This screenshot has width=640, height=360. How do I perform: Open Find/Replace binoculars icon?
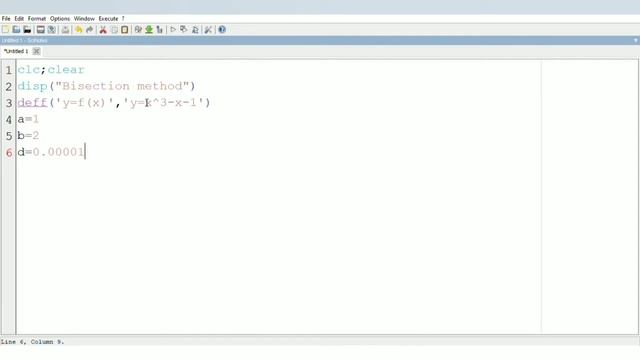click(x=138, y=30)
